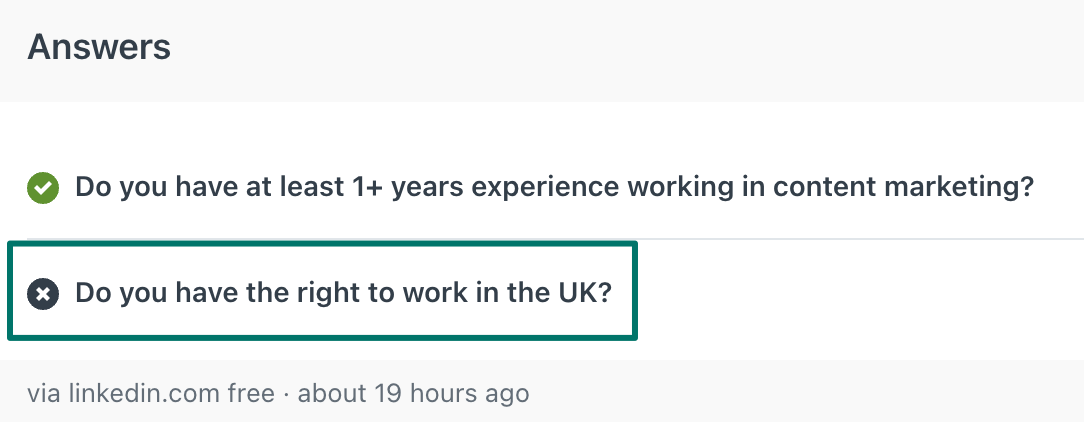This screenshot has height=422, width=1084.
Task: Click the 'content marketing?' phrase
Action: coord(903,187)
